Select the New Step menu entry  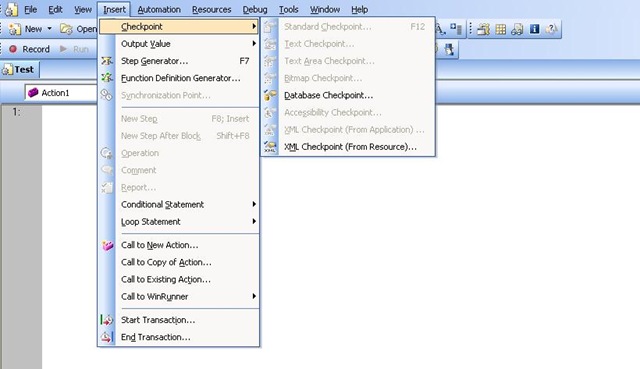[x=179, y=118]
